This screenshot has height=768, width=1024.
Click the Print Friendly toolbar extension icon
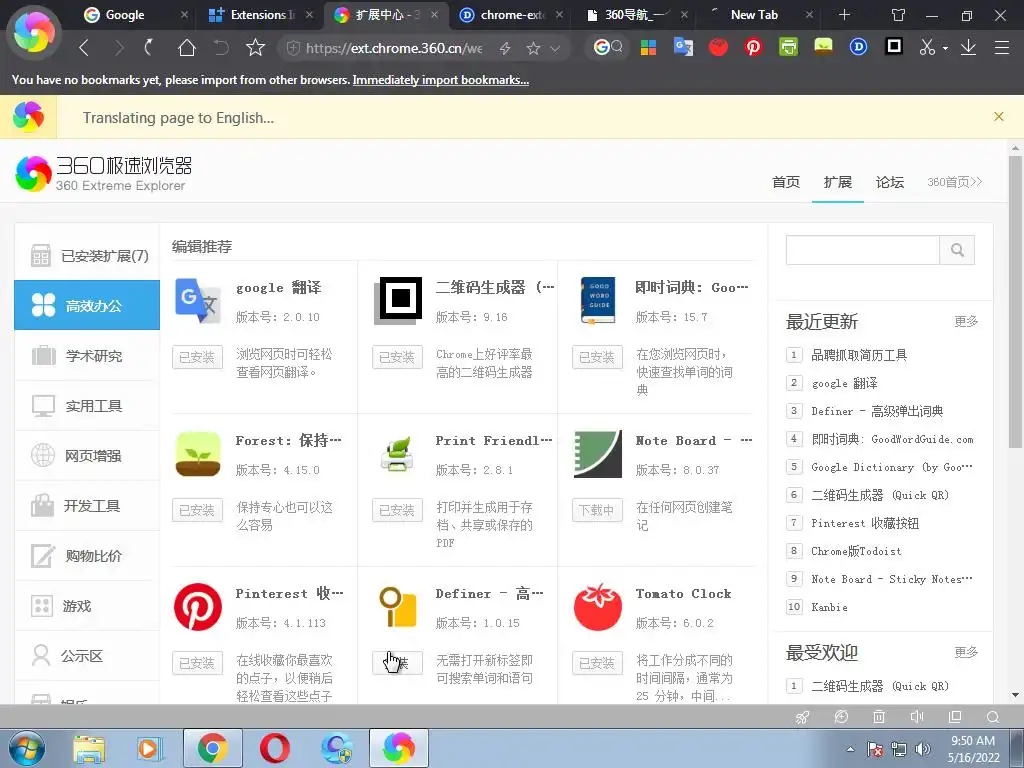click(788, 47)
